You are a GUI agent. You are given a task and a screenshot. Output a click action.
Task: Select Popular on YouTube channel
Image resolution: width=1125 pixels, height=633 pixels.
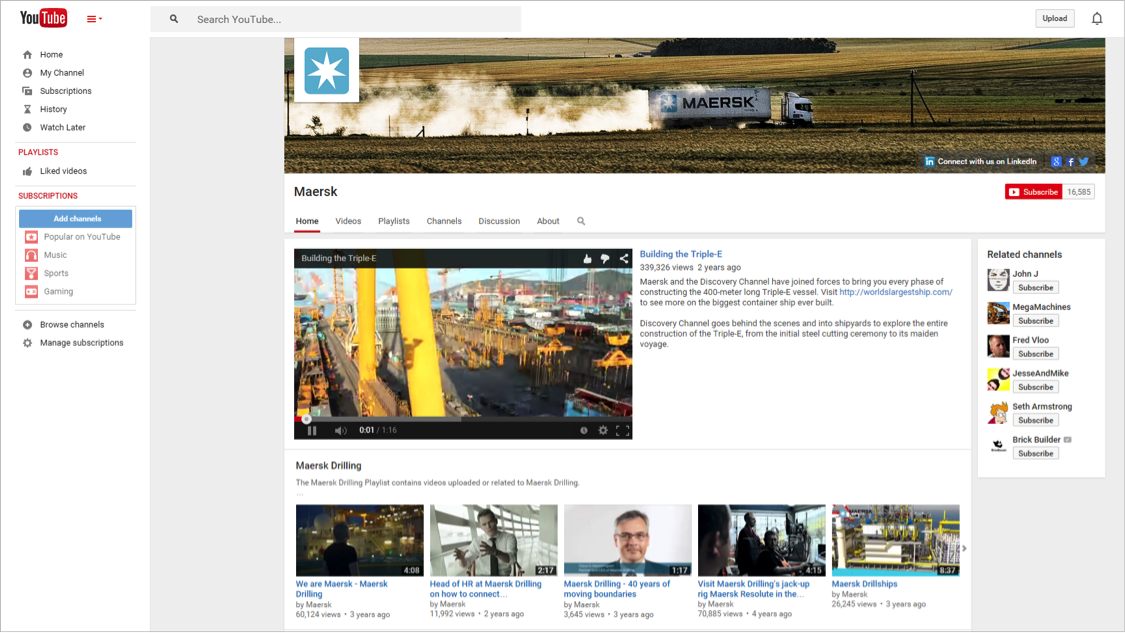coord(82,237)
